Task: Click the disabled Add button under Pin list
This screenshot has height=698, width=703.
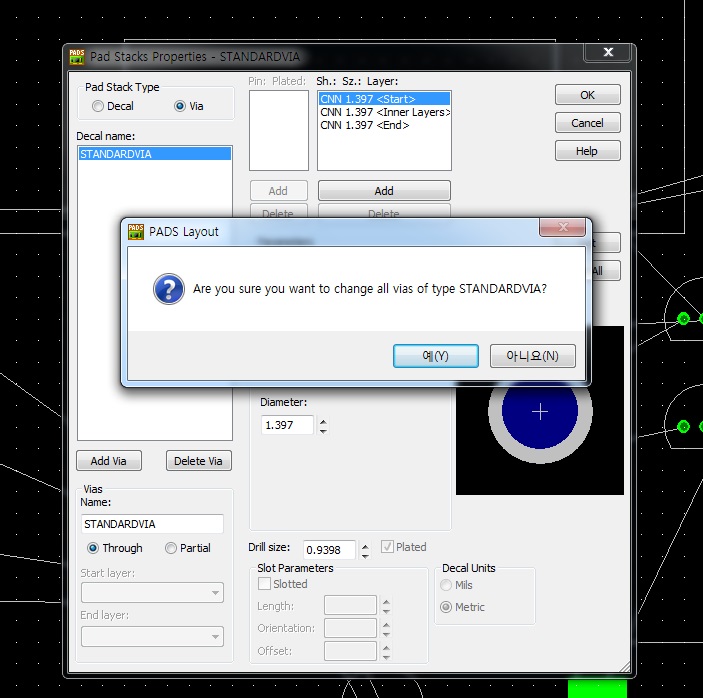Action: pos(278,191)
